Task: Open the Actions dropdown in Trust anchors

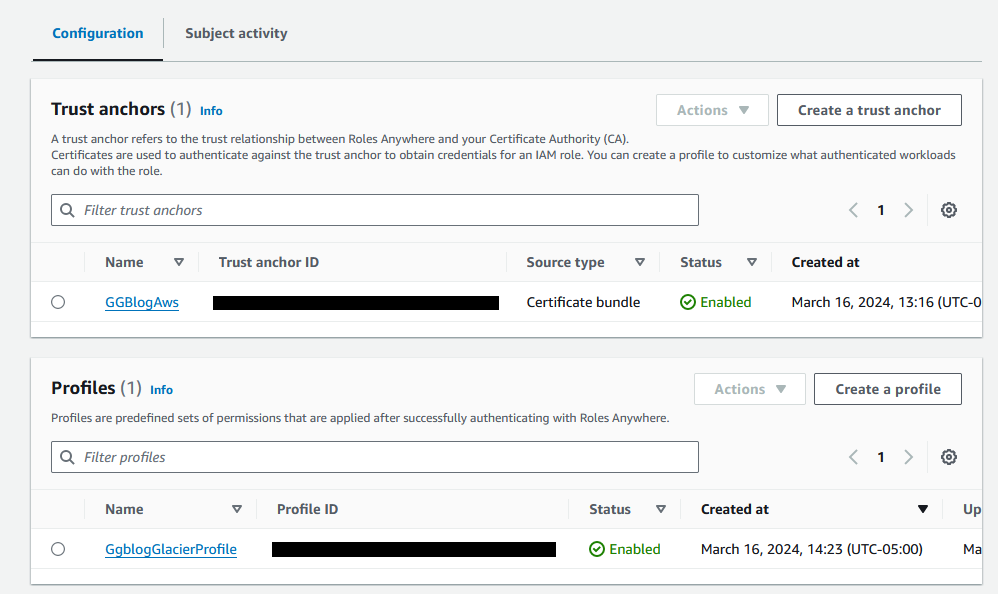Action: [711, 109]
